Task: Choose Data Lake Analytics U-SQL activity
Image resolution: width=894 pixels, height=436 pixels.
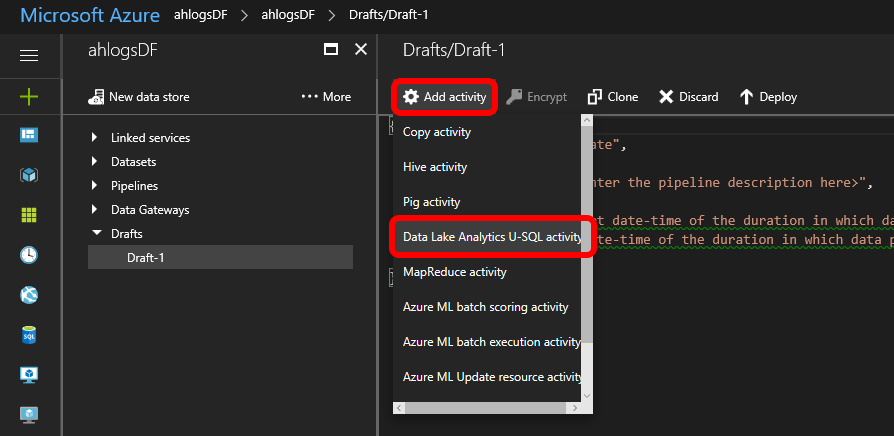Action: tap(491, 237)
